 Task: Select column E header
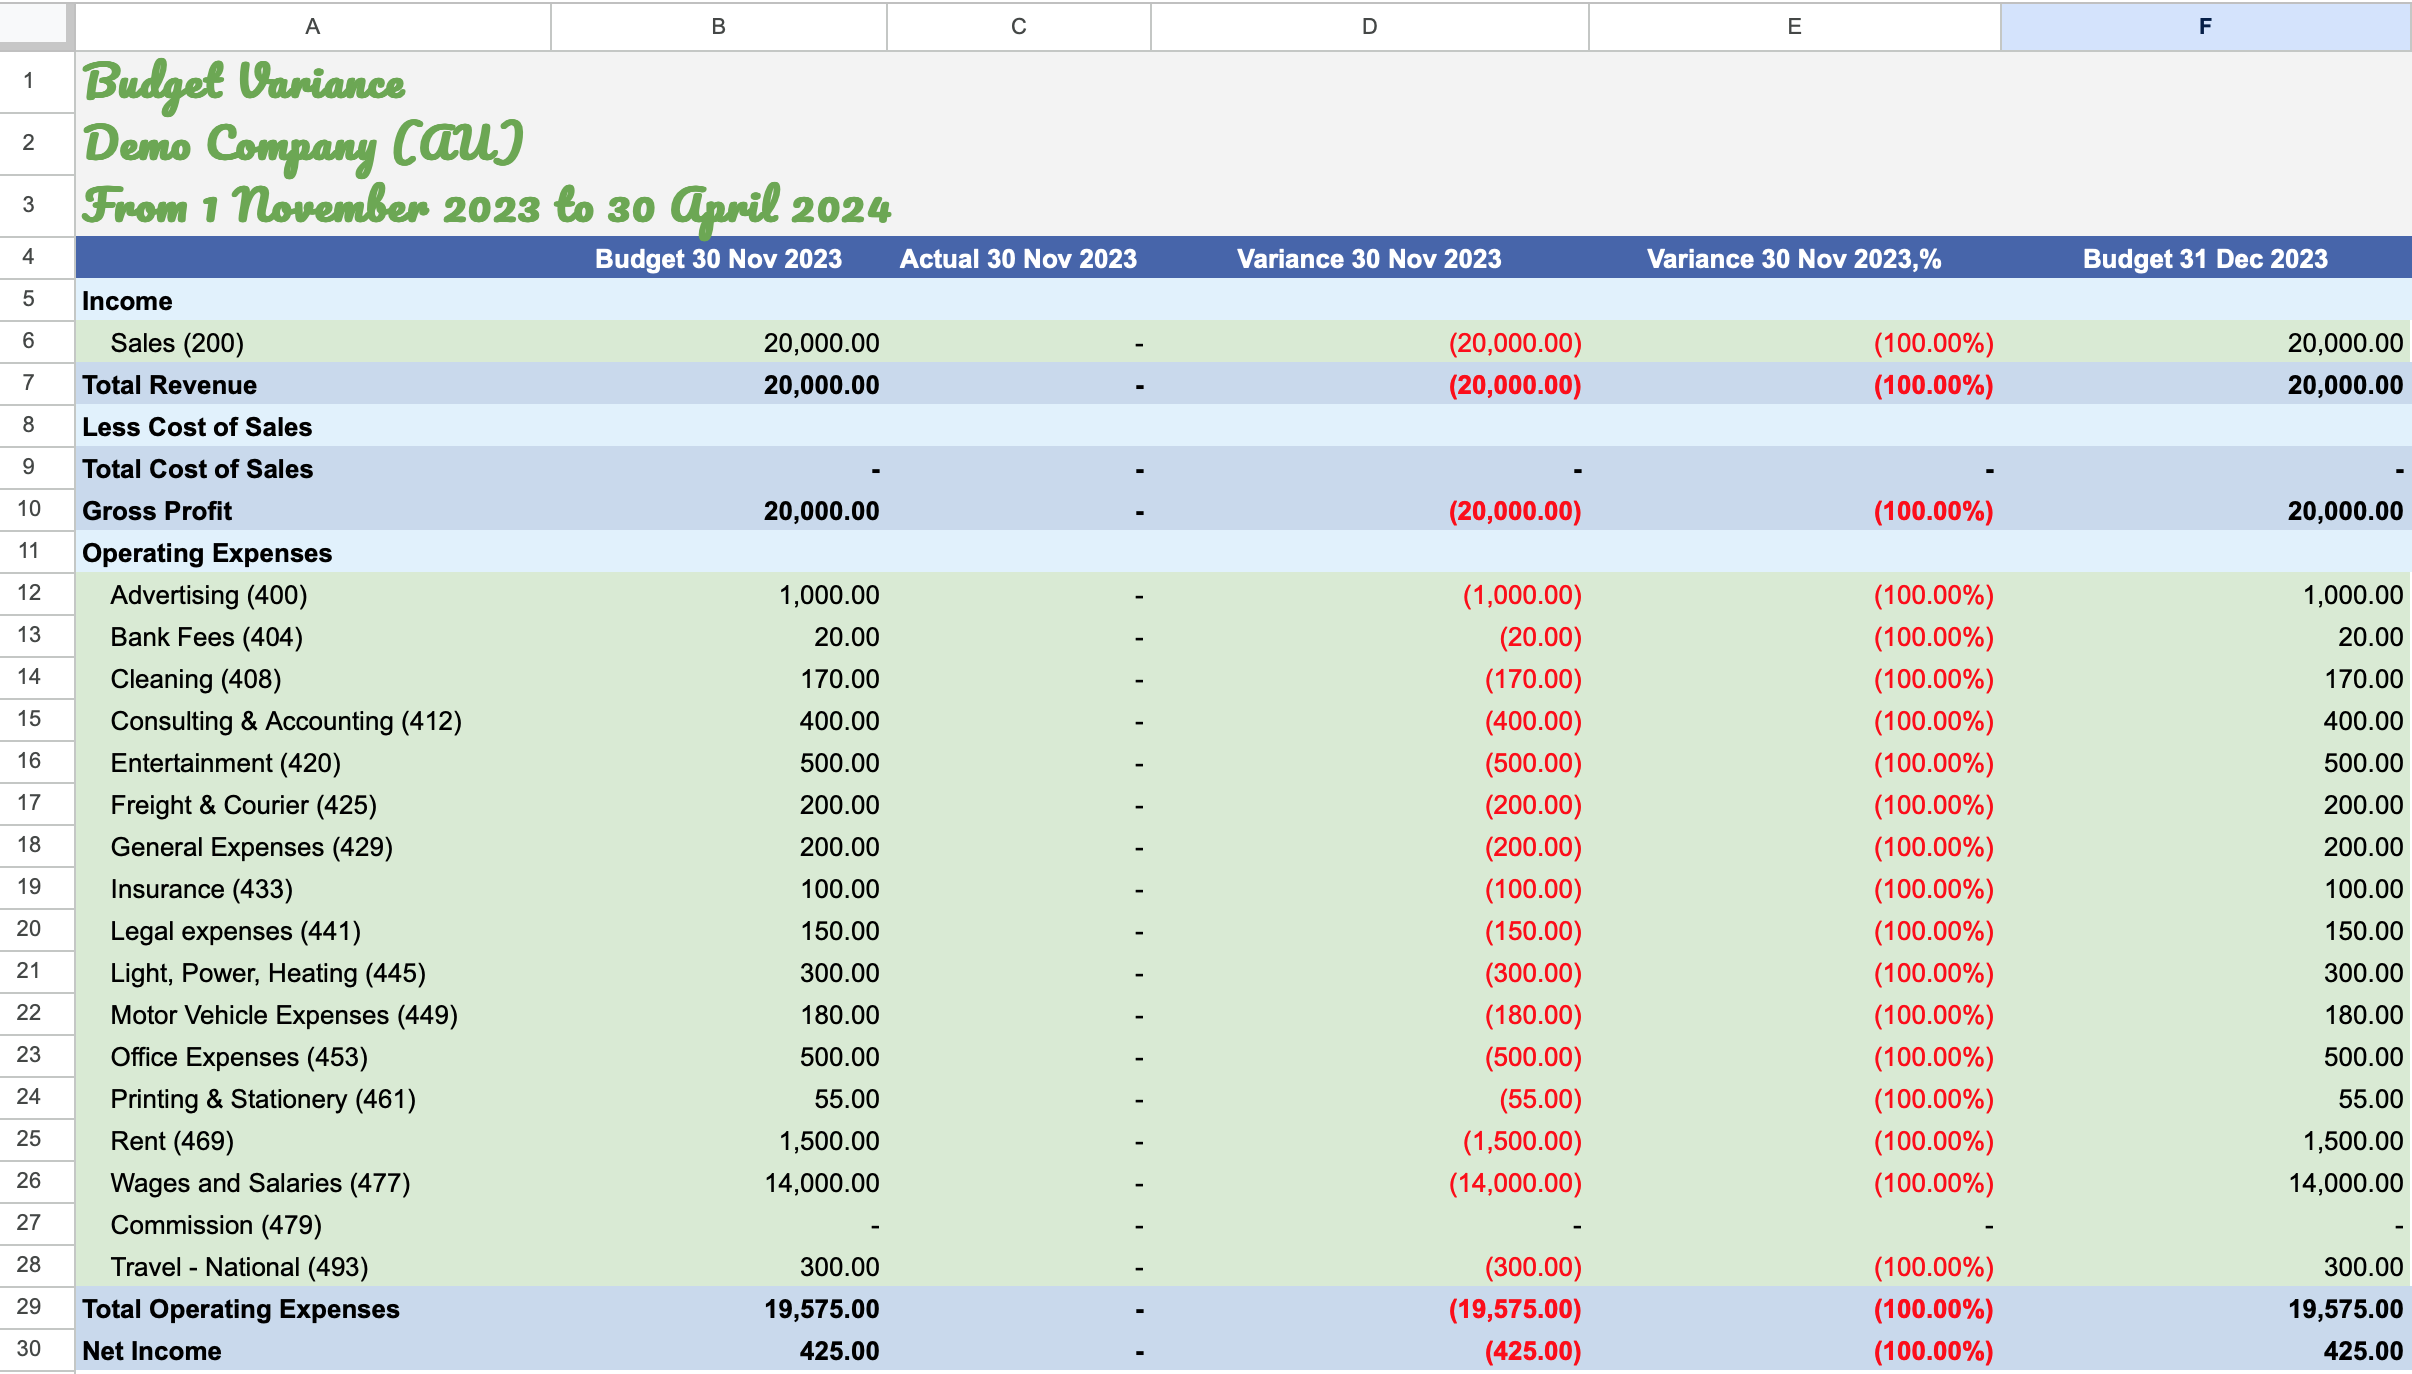click(1794, 27)
